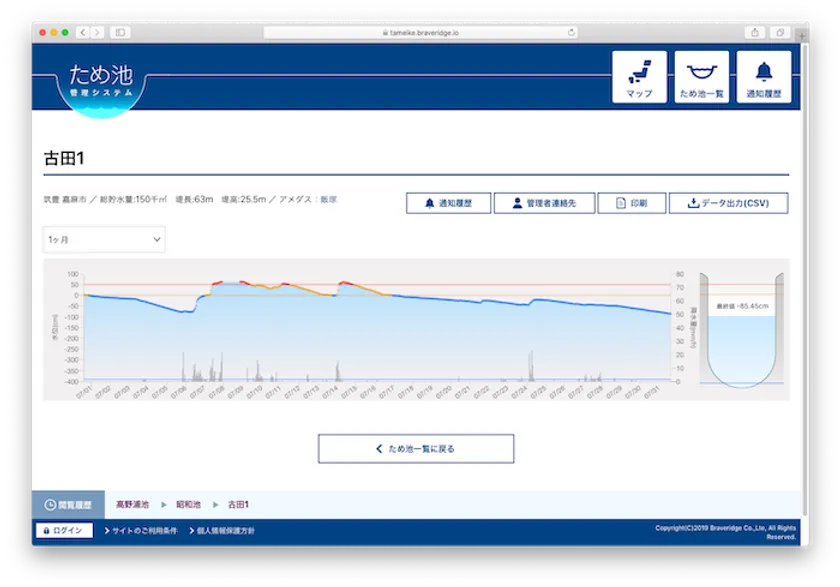Click the ため池 管理システム logo
This screenshot has height=587, width=840.
(x=100, y=80)
